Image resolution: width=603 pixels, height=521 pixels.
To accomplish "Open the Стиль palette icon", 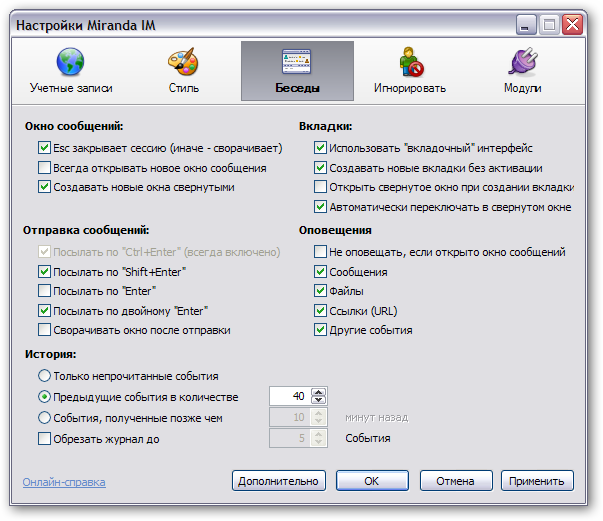I will click(183, 63).
